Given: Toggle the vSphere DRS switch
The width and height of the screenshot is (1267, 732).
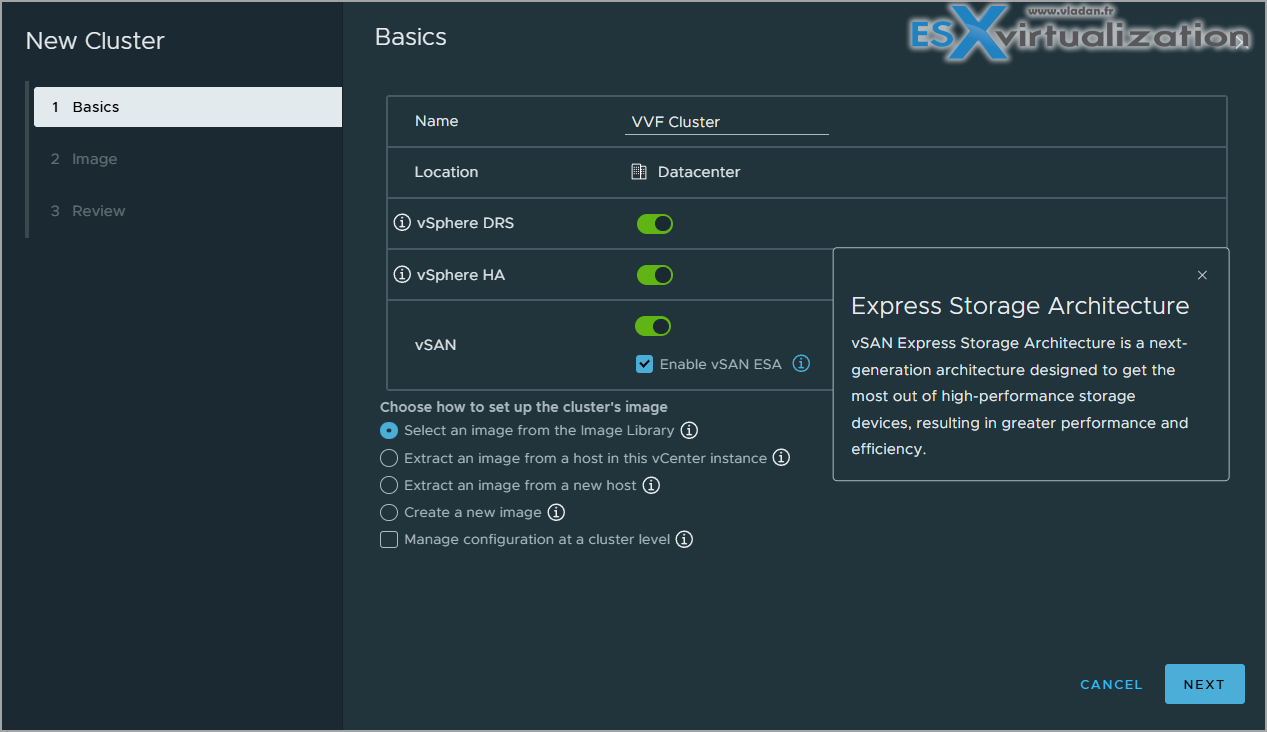Looking at the screenshot, I should point(655,223).
